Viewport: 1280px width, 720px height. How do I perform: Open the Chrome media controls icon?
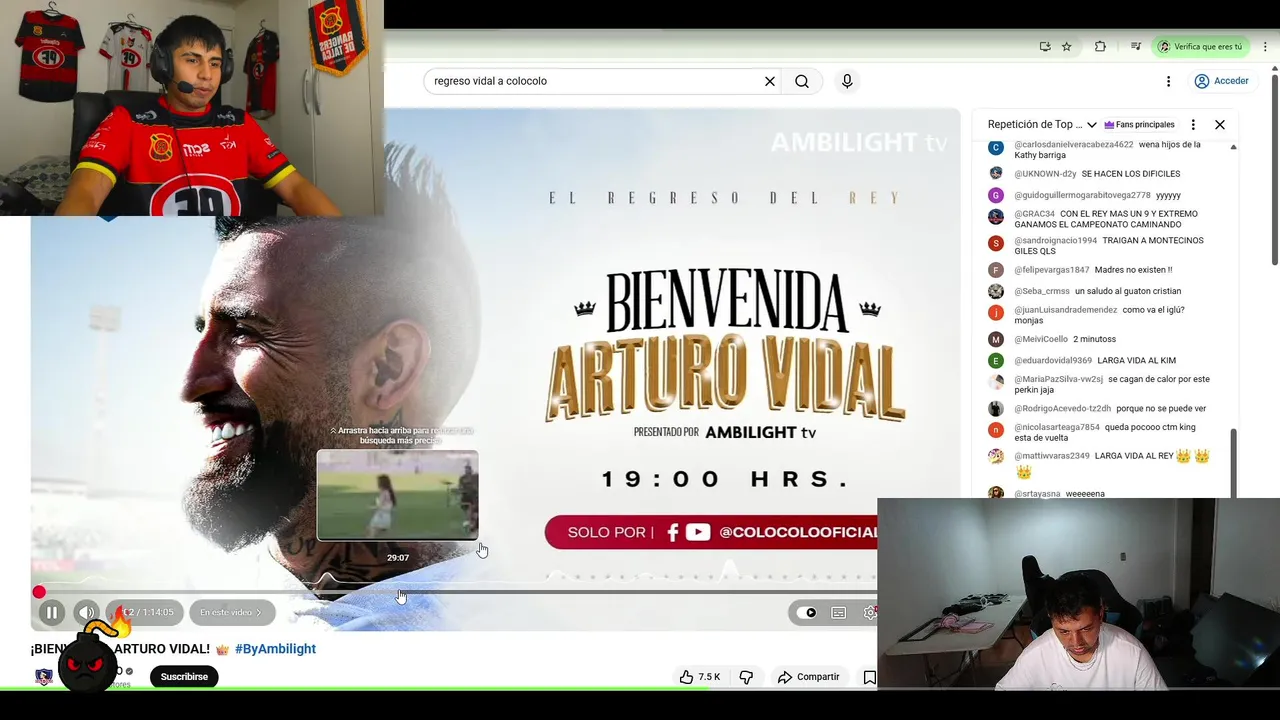pyautogui.click(x=1135, y=47)
